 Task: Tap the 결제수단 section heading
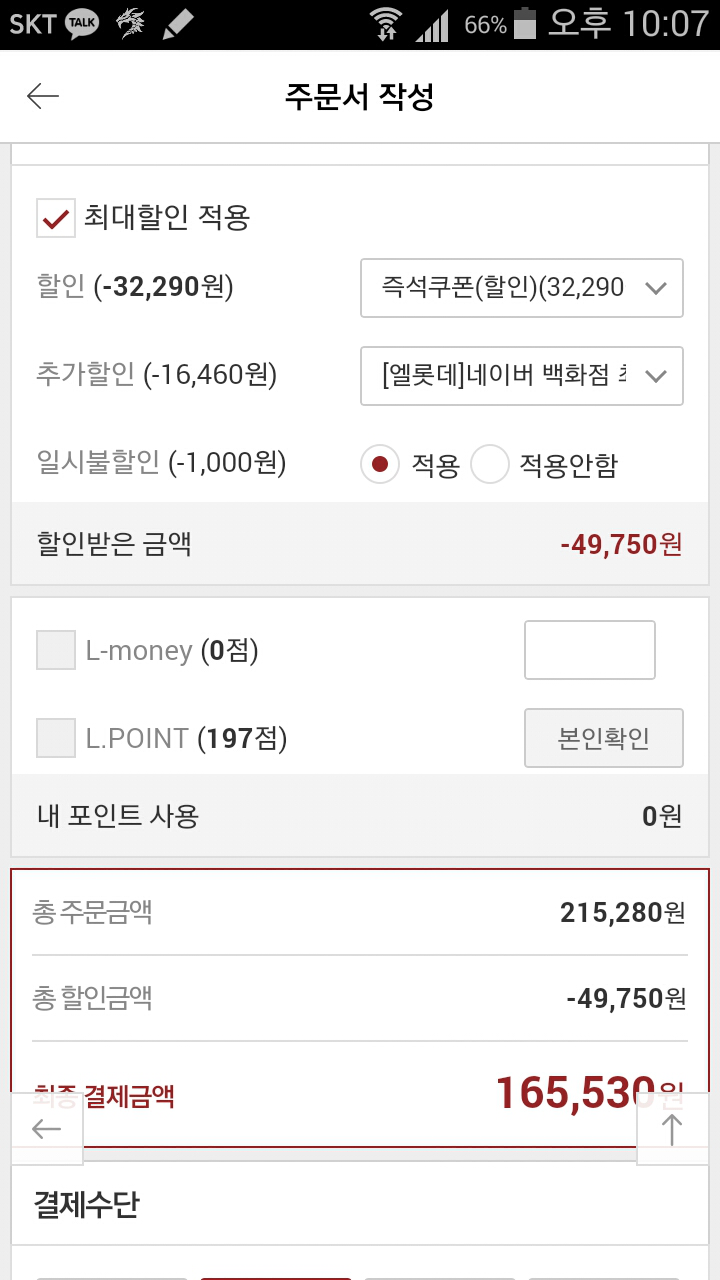(86, 1204)
